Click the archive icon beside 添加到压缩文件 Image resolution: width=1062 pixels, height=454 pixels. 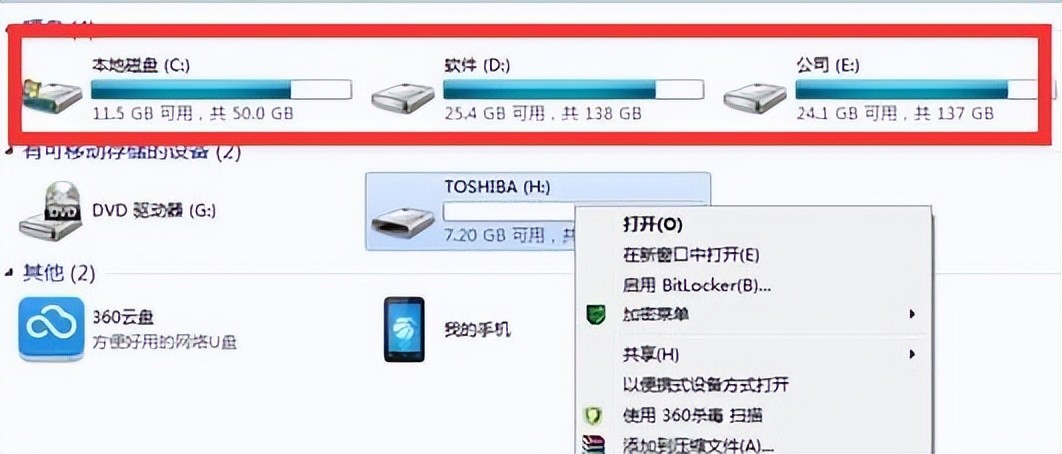(595, 445)
